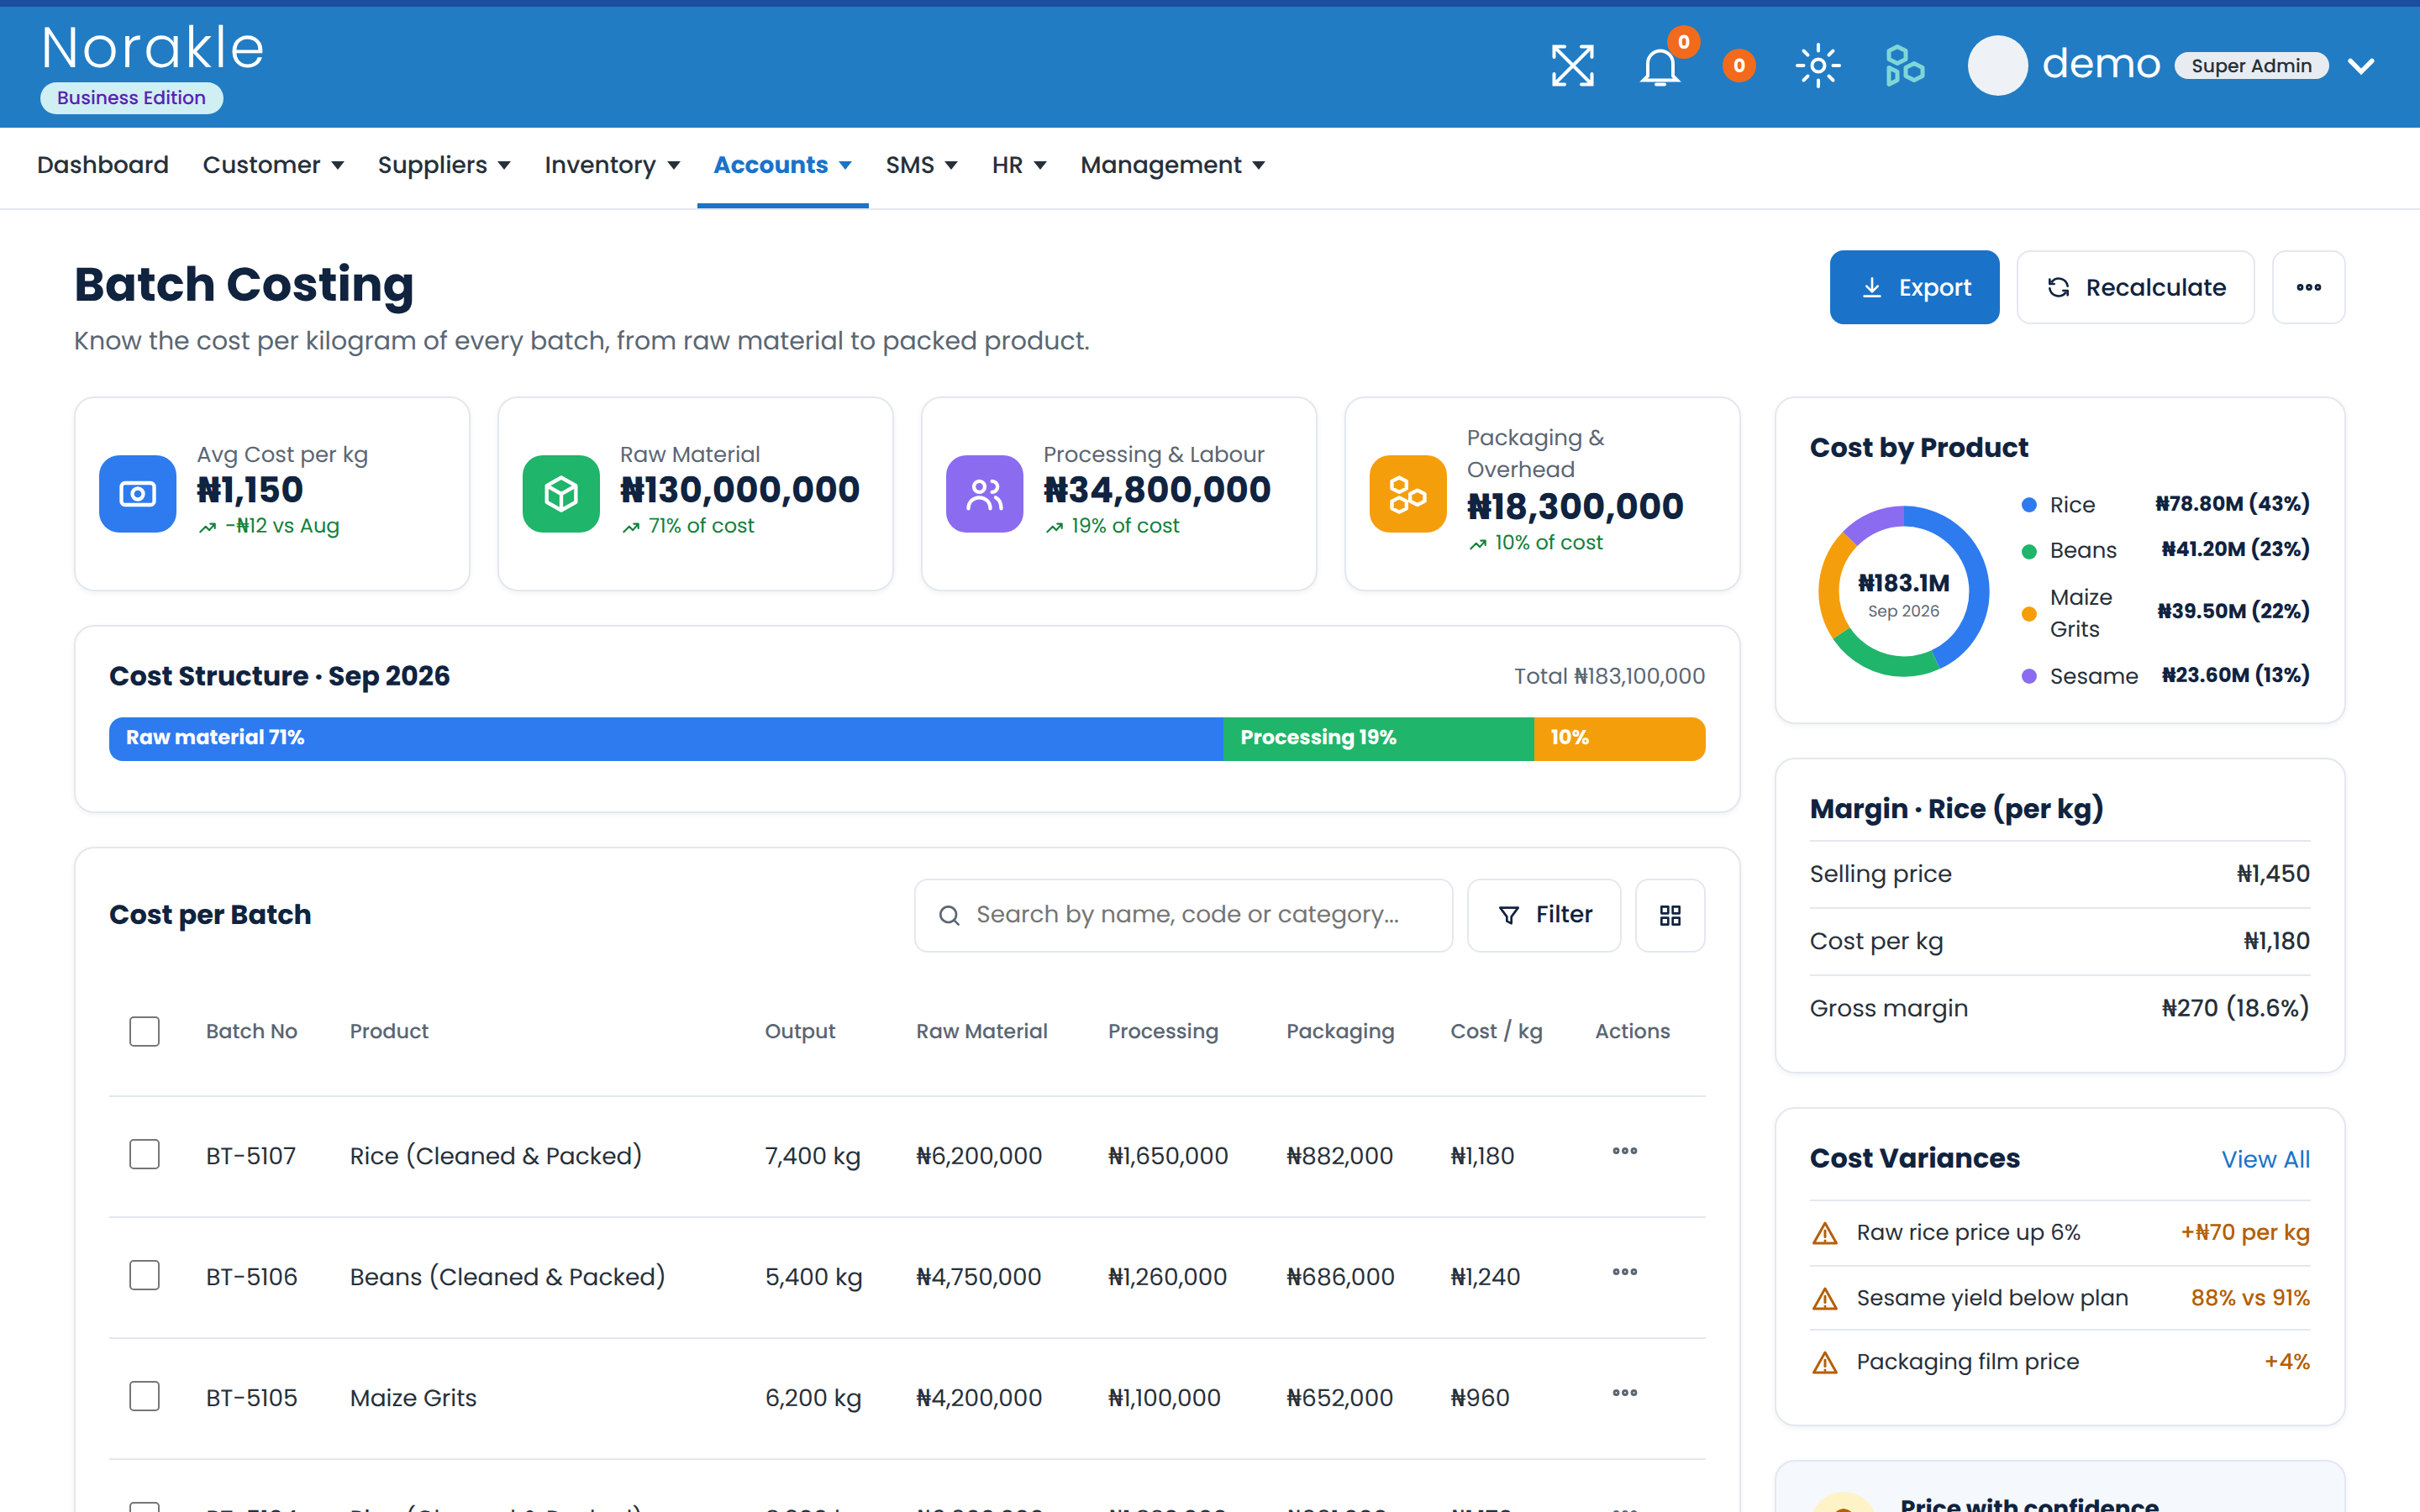Screen dimensions: 2420x1512
Task: Click the demo user avatar
Action: click(x=1997, y=66)
